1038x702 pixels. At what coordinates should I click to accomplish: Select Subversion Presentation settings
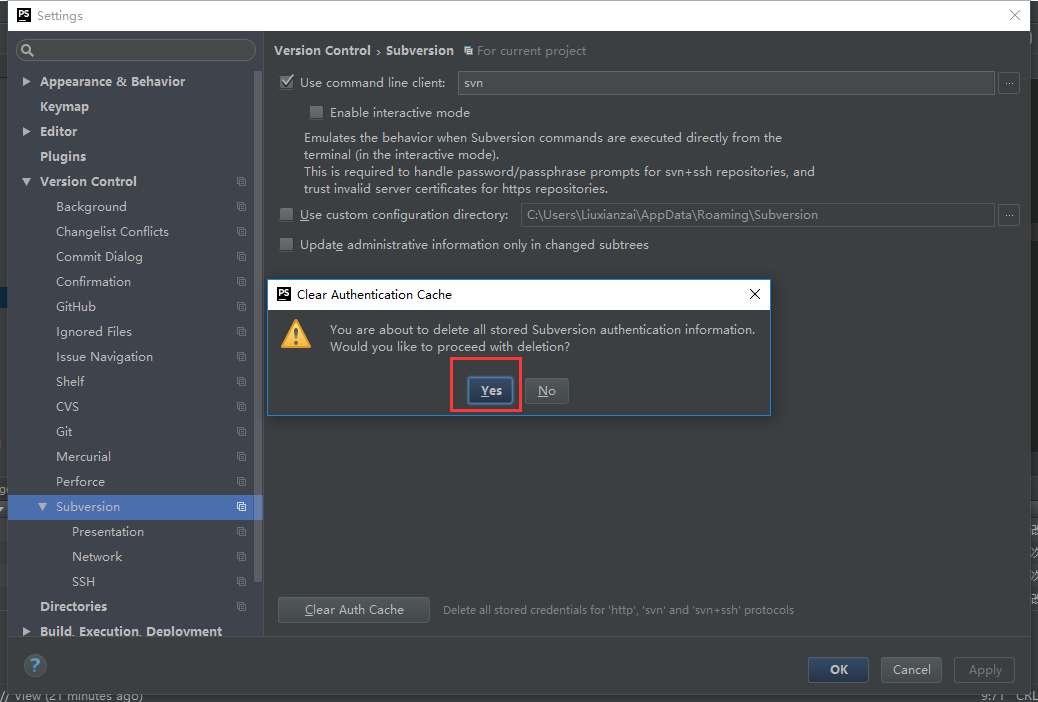point(108,532)
